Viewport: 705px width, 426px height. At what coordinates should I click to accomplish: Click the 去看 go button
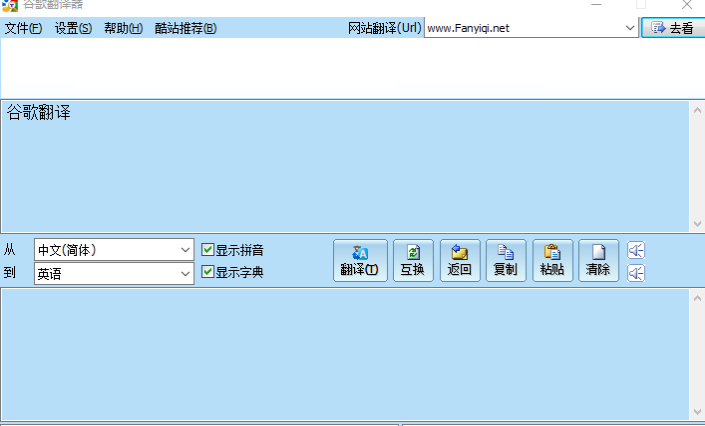point(673,28)
